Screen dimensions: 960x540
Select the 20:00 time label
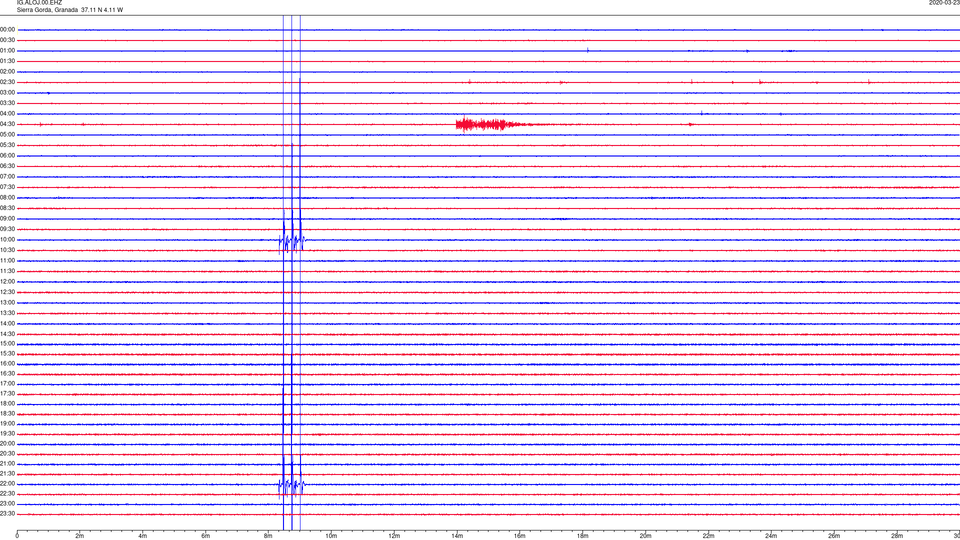point(7,444)
